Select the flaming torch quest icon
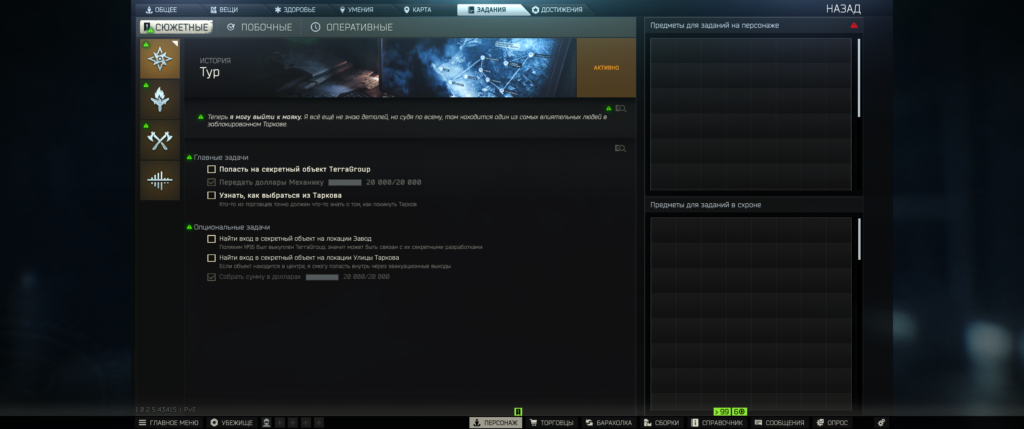This screenshot has width=1024, height=429. [160, 99]
